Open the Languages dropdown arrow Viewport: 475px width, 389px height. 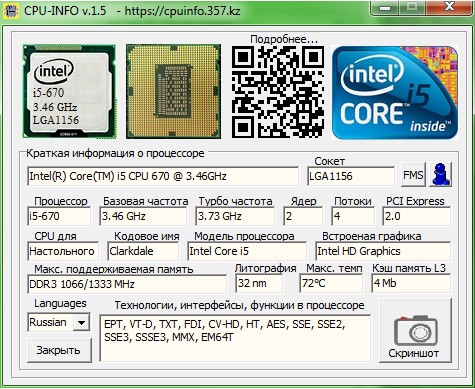(x=81, y=322)
